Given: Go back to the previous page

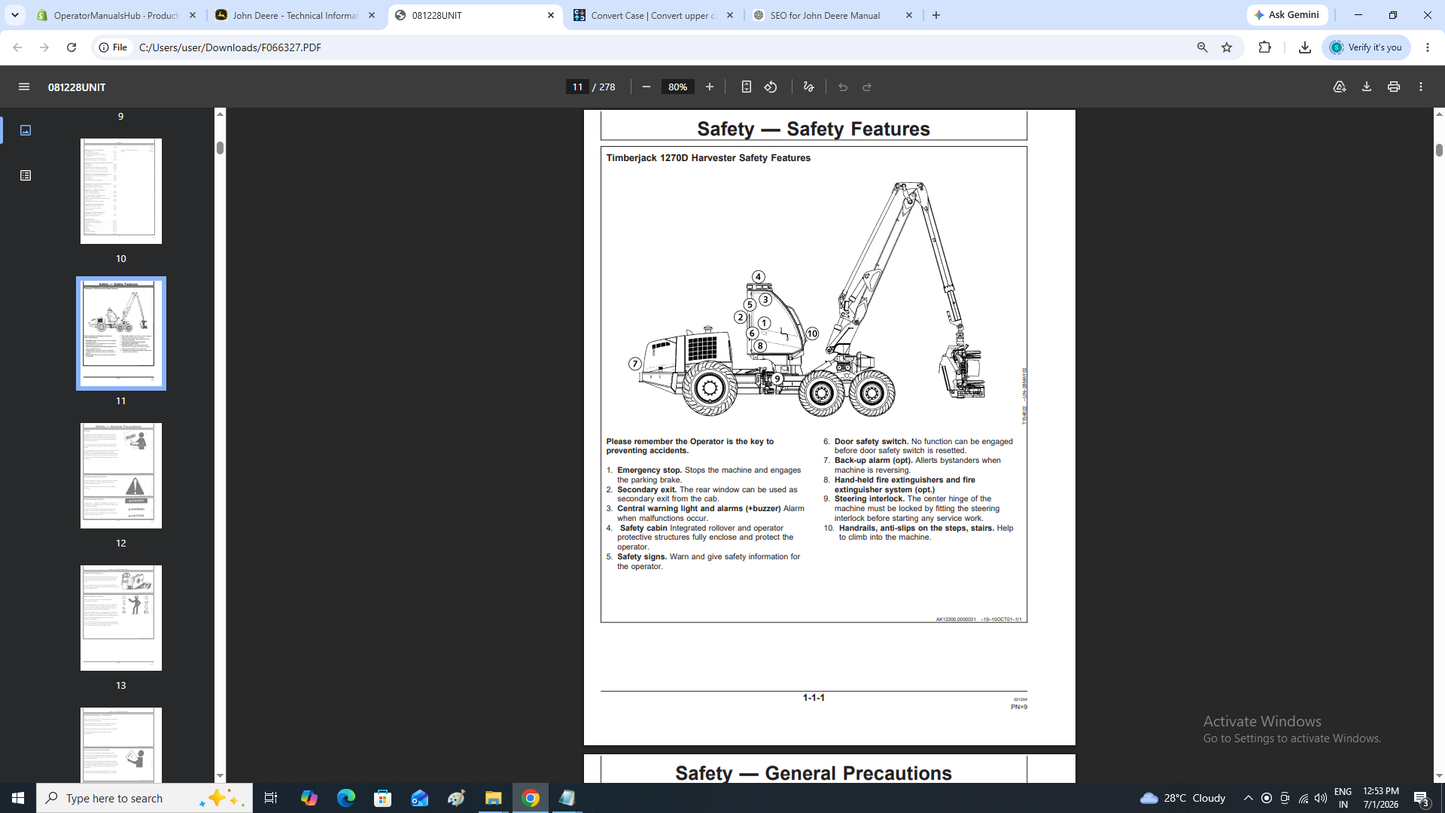Looking at the screenshot, I should point(17,47).
